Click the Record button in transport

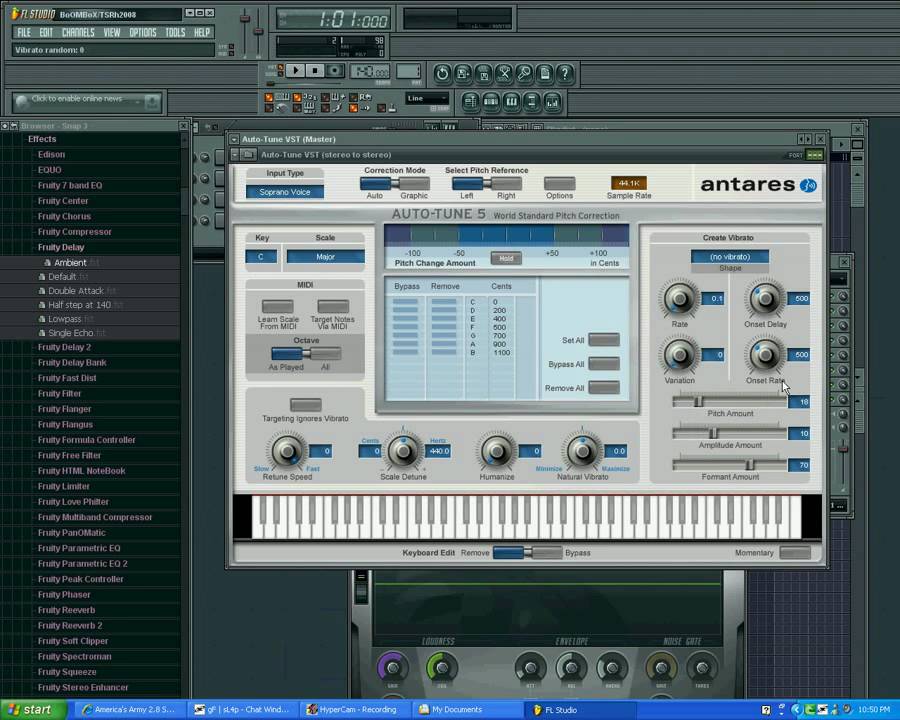pos(334,71)
